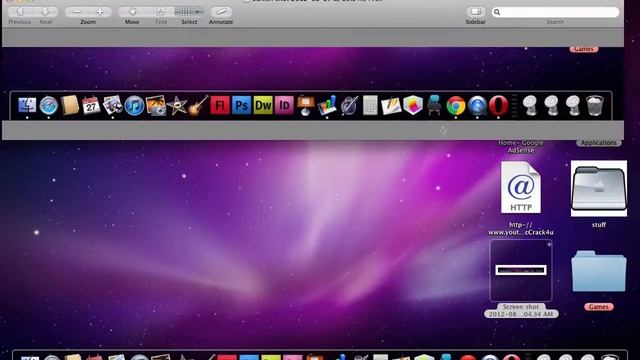640x360 pixels.
Task: Click the Previous page button in Preview
Action: coord(20,12)
